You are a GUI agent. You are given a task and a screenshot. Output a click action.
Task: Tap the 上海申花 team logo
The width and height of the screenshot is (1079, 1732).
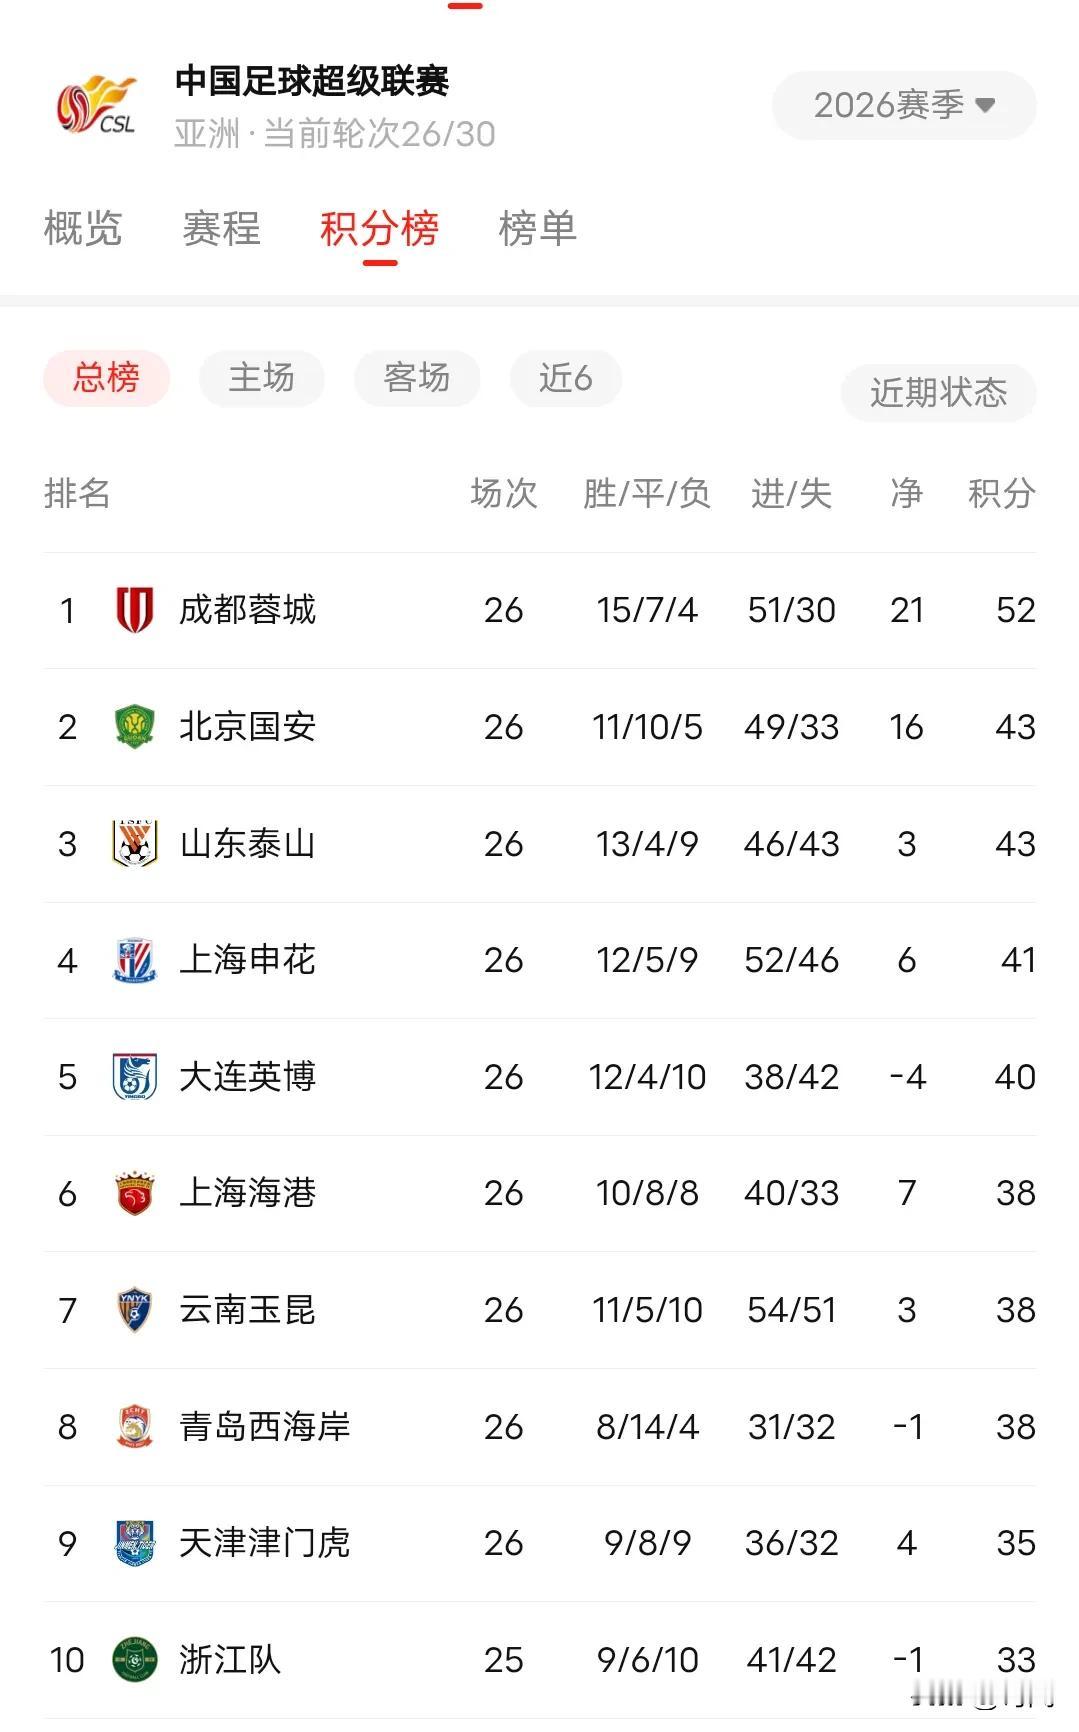pos(134,960)
